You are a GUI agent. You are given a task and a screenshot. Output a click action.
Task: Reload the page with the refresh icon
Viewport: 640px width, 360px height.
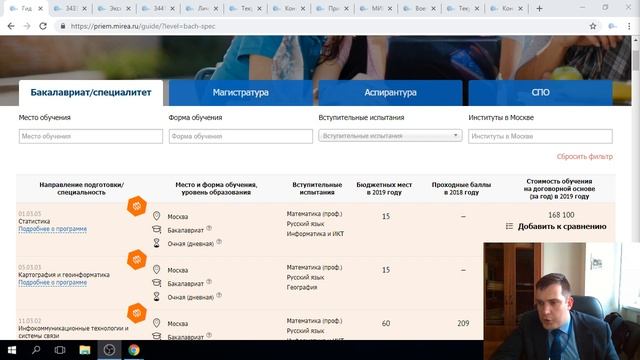pos(43,26)
